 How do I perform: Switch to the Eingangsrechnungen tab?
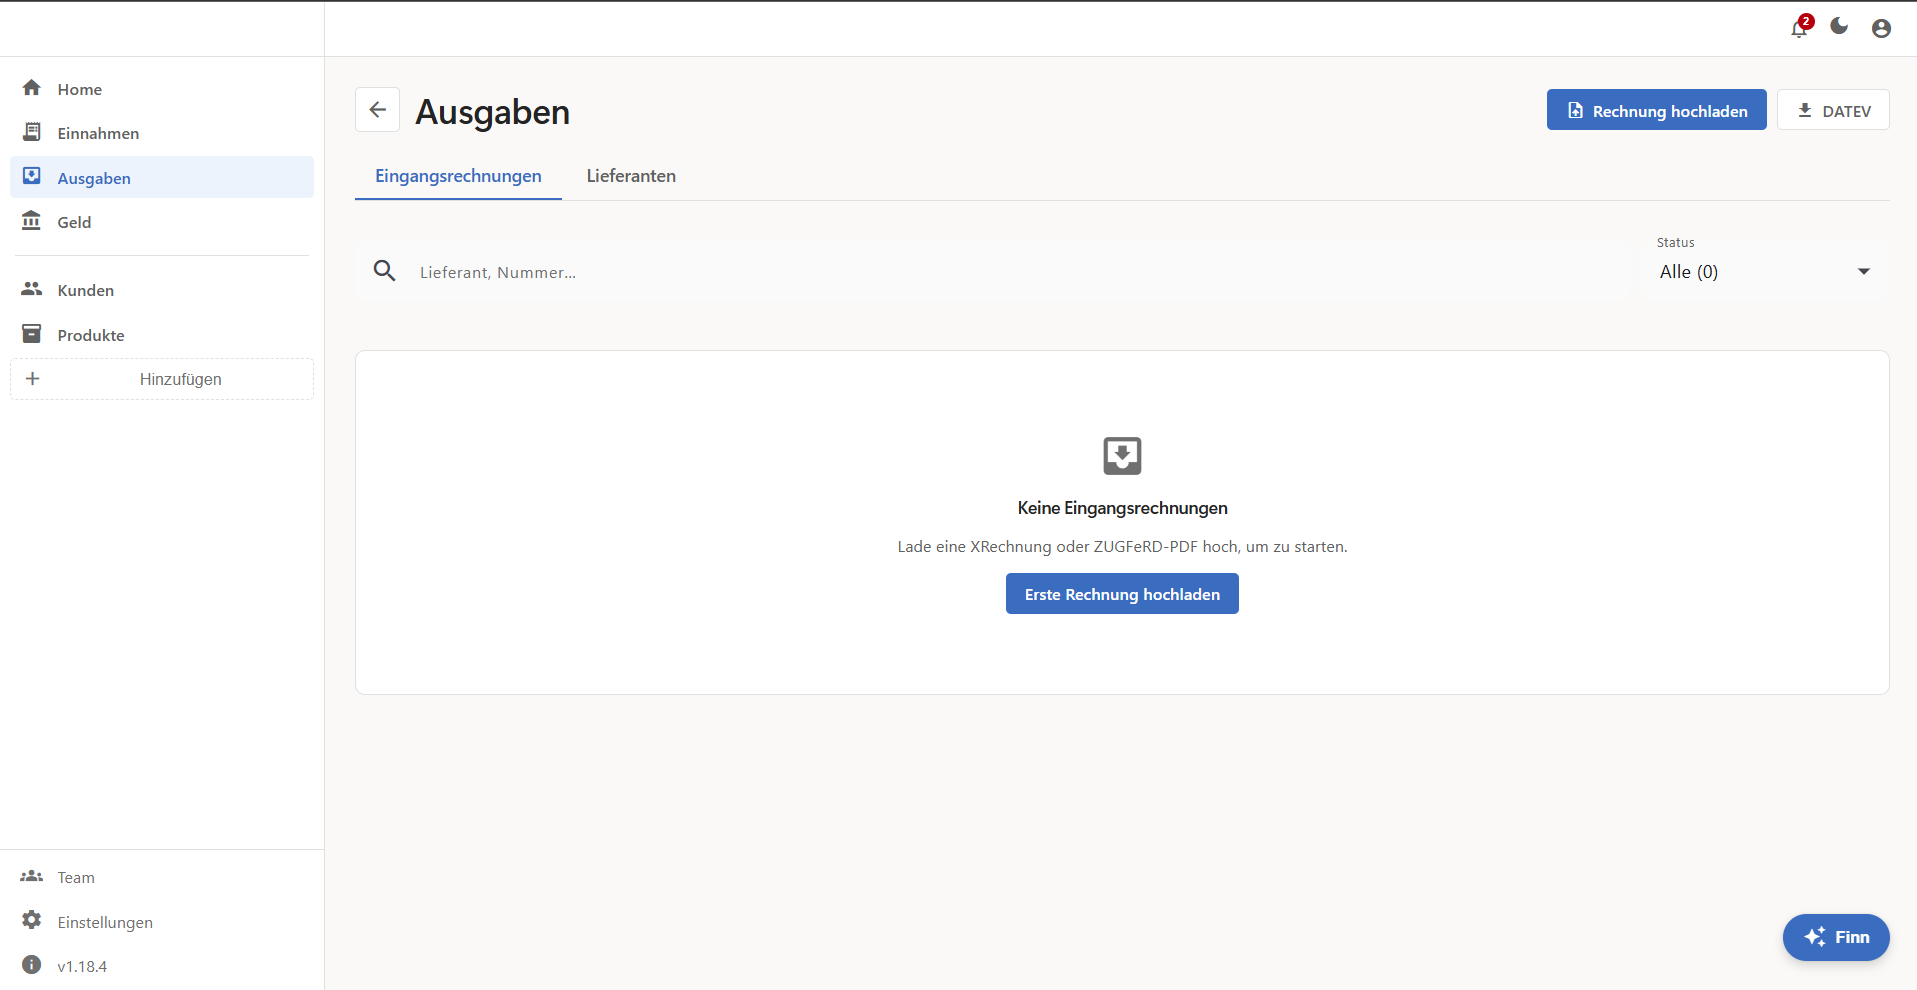click(x=458, y=176)
